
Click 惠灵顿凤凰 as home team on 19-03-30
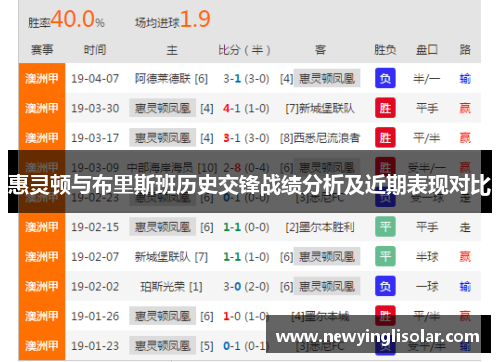(x=163, y=108)
